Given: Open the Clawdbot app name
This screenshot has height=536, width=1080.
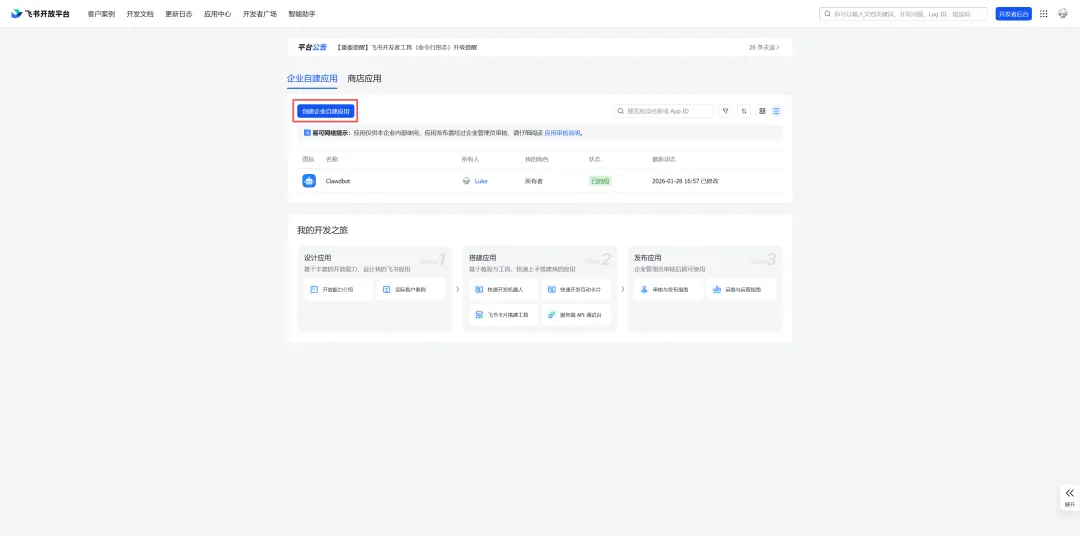Looking at the screenshot, I should (338, 181).
